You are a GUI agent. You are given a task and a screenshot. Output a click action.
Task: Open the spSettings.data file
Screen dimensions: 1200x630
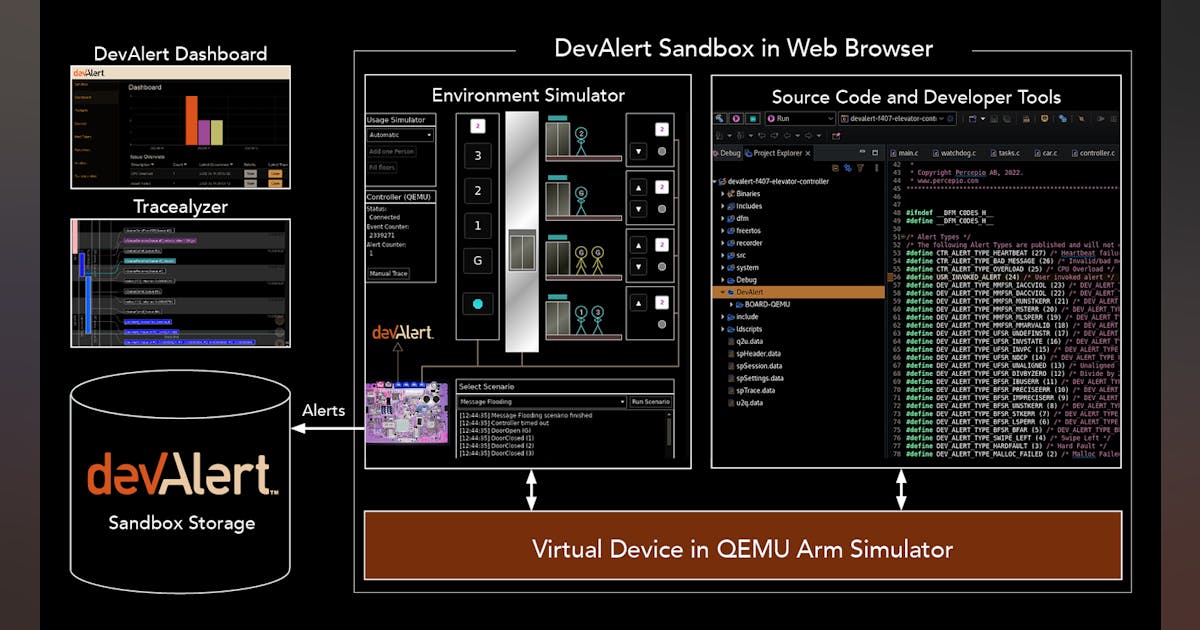(x=758, y=378)
